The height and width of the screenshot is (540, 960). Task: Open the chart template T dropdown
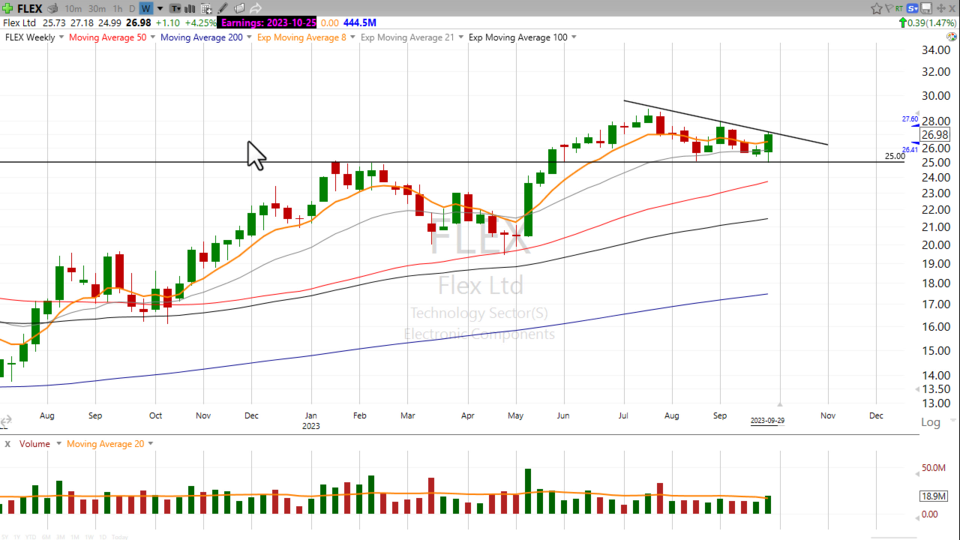(175, 9)
